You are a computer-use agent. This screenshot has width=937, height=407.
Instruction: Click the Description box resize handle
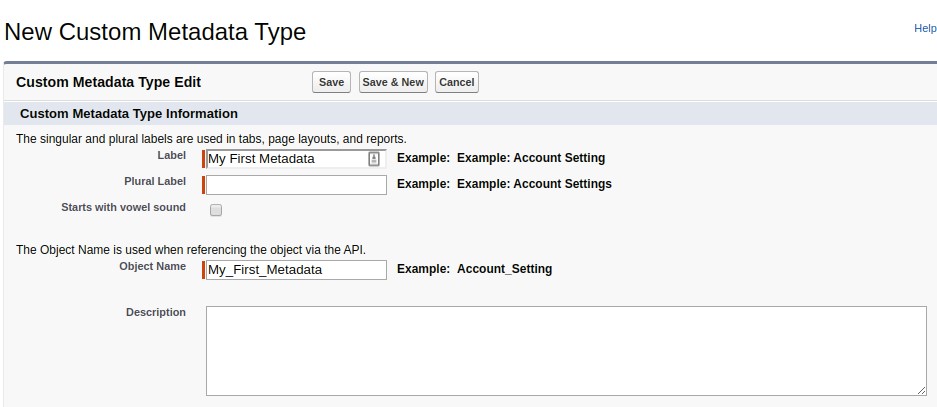point(921,391)
